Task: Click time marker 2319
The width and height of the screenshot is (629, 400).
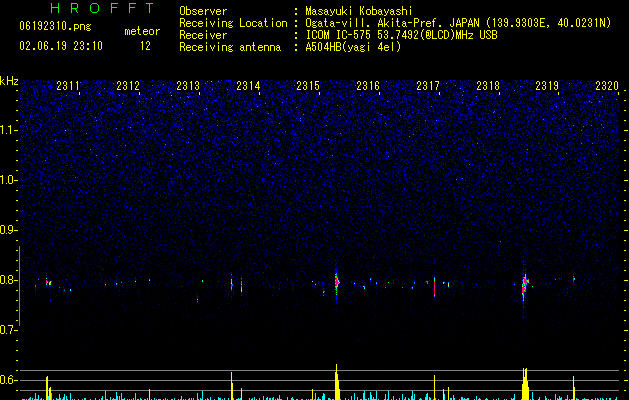Action: [x=547, y=86]
